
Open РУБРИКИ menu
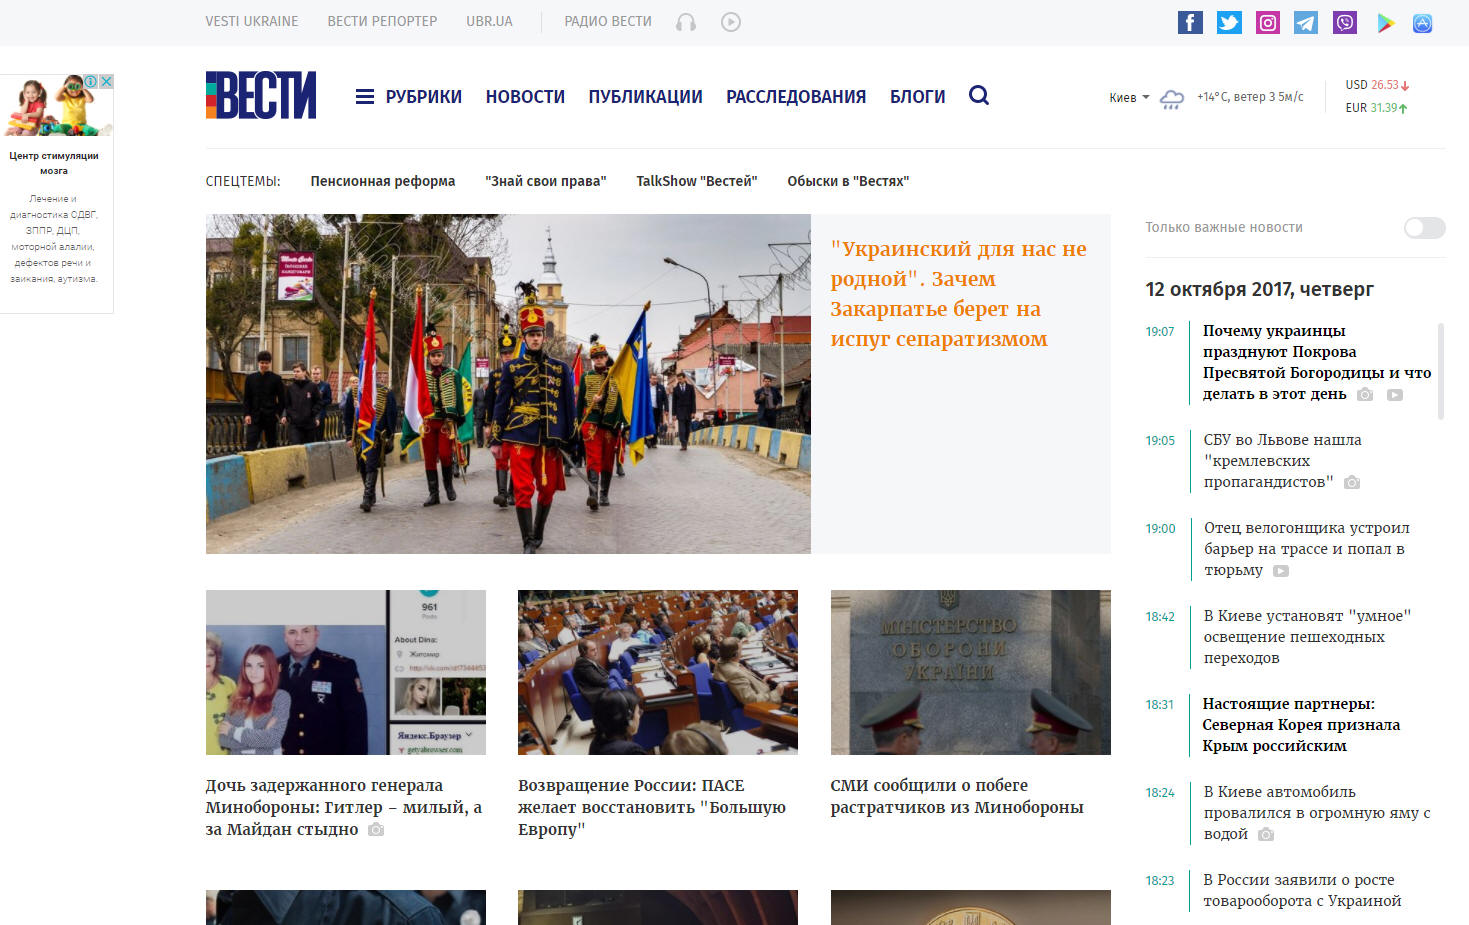pyautogui.click(x=423, y=97)
